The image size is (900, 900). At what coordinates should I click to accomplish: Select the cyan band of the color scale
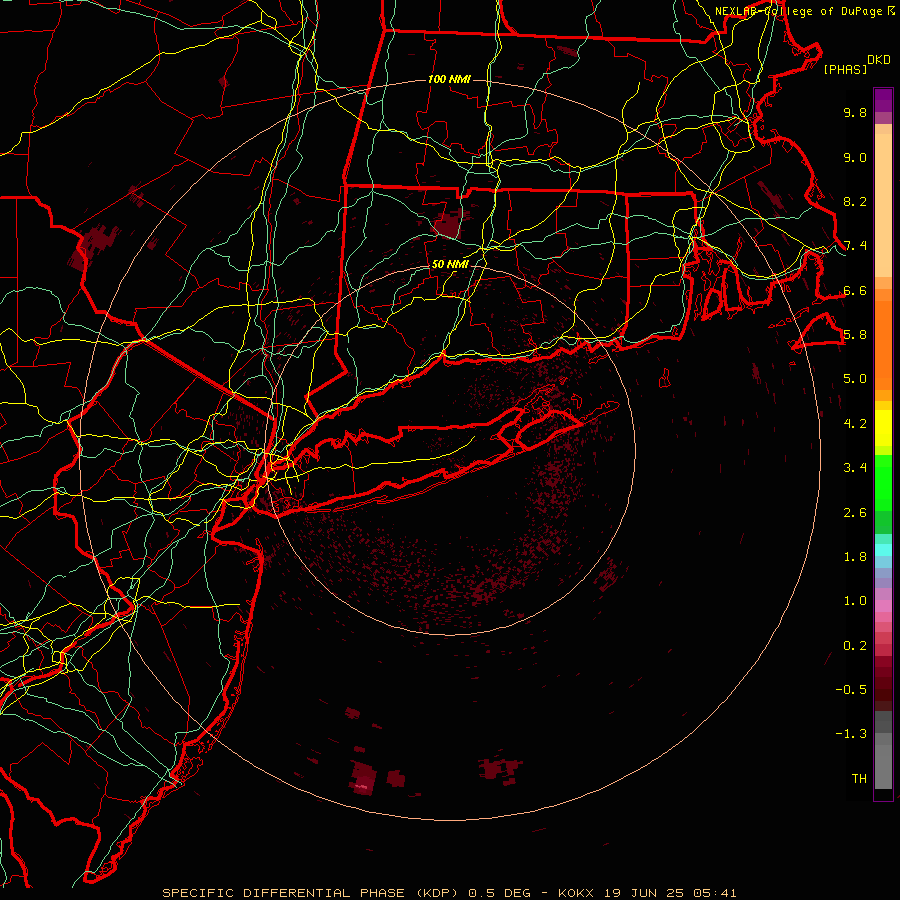(x=883, y=549)
